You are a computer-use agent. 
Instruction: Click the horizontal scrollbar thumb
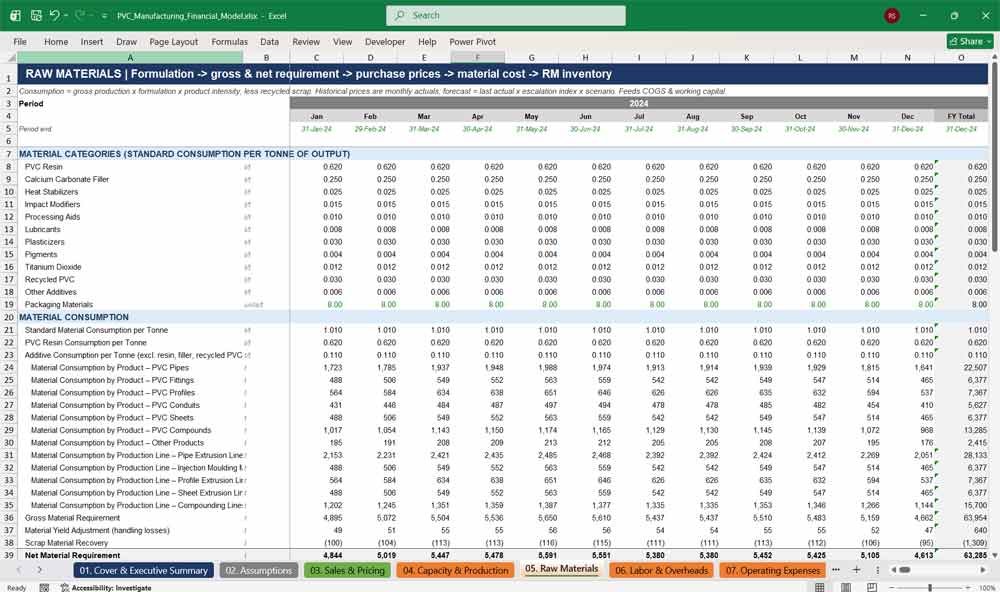(x=904, y=570)
